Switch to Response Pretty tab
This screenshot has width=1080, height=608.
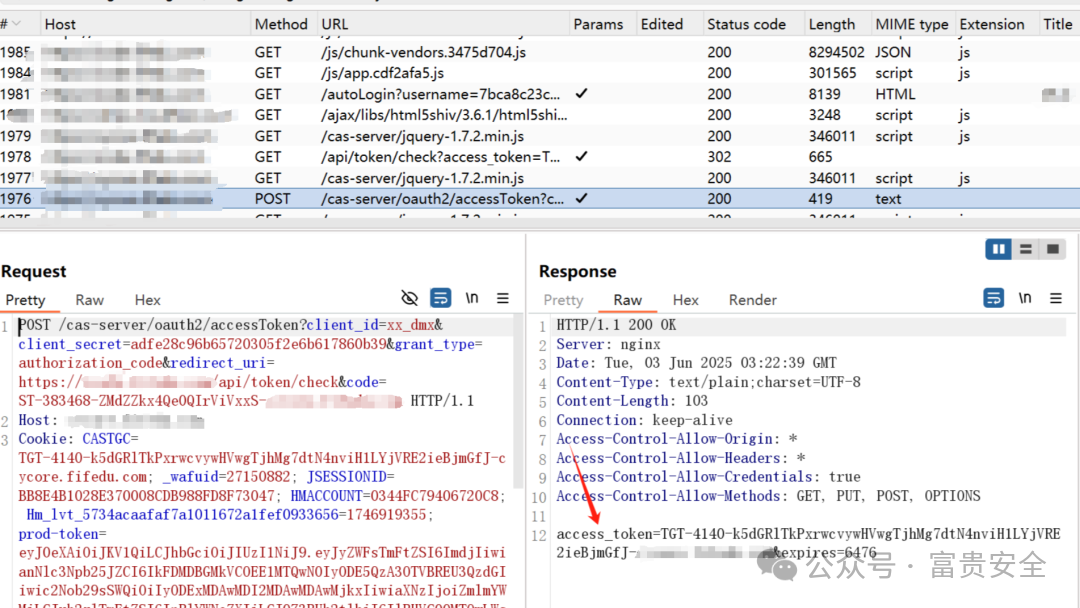563,300
